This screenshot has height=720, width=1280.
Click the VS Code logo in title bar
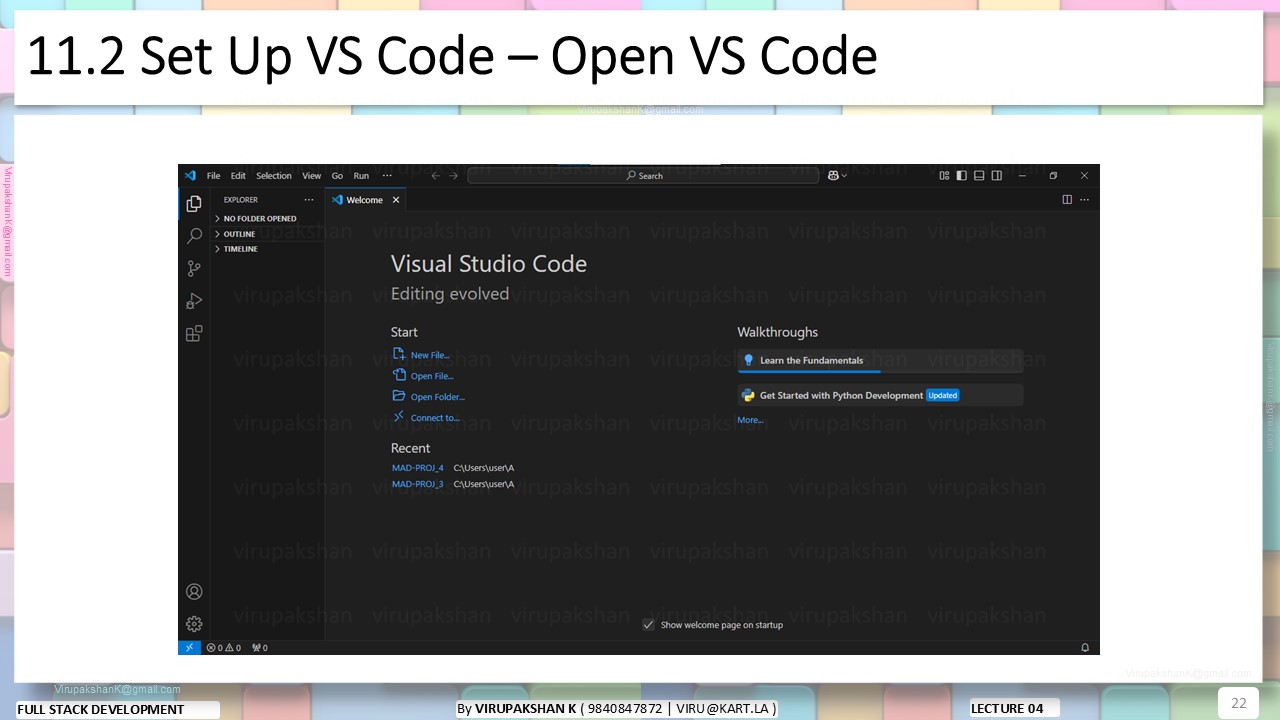pyautogui.click(x=190, y=175)
